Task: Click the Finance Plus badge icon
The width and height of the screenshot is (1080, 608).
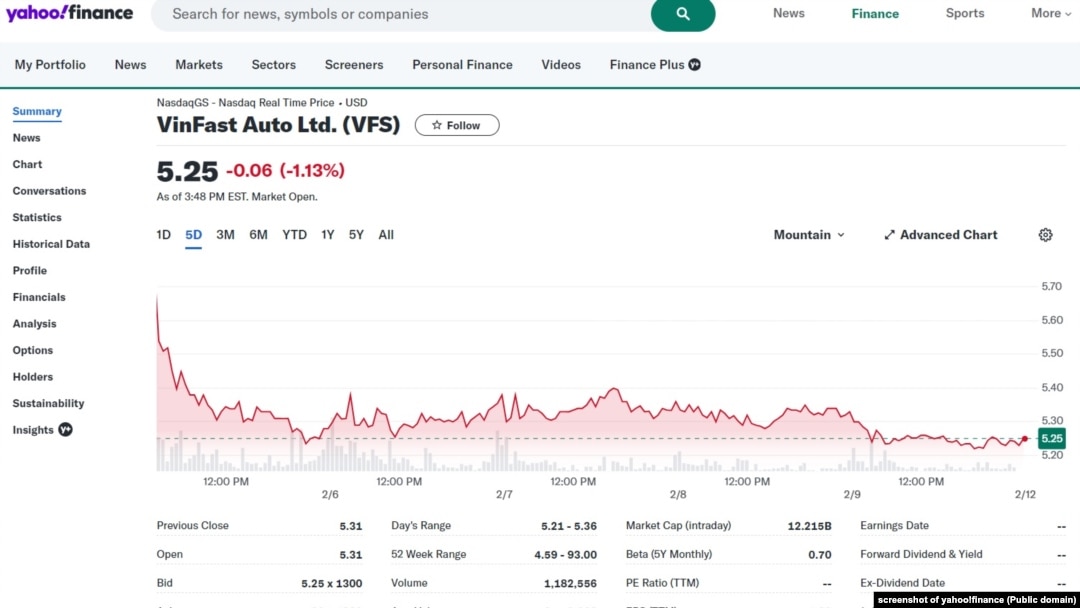Action: tap(694, 65)
